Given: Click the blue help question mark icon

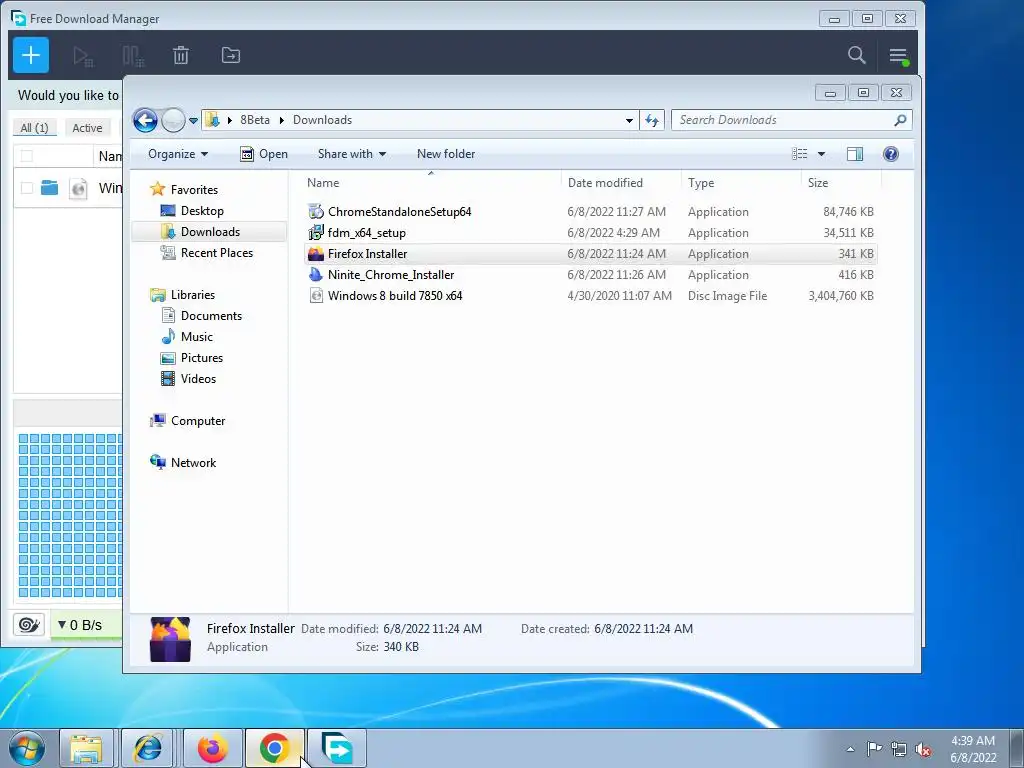Looking at the screenshot, I should [890, 153].
